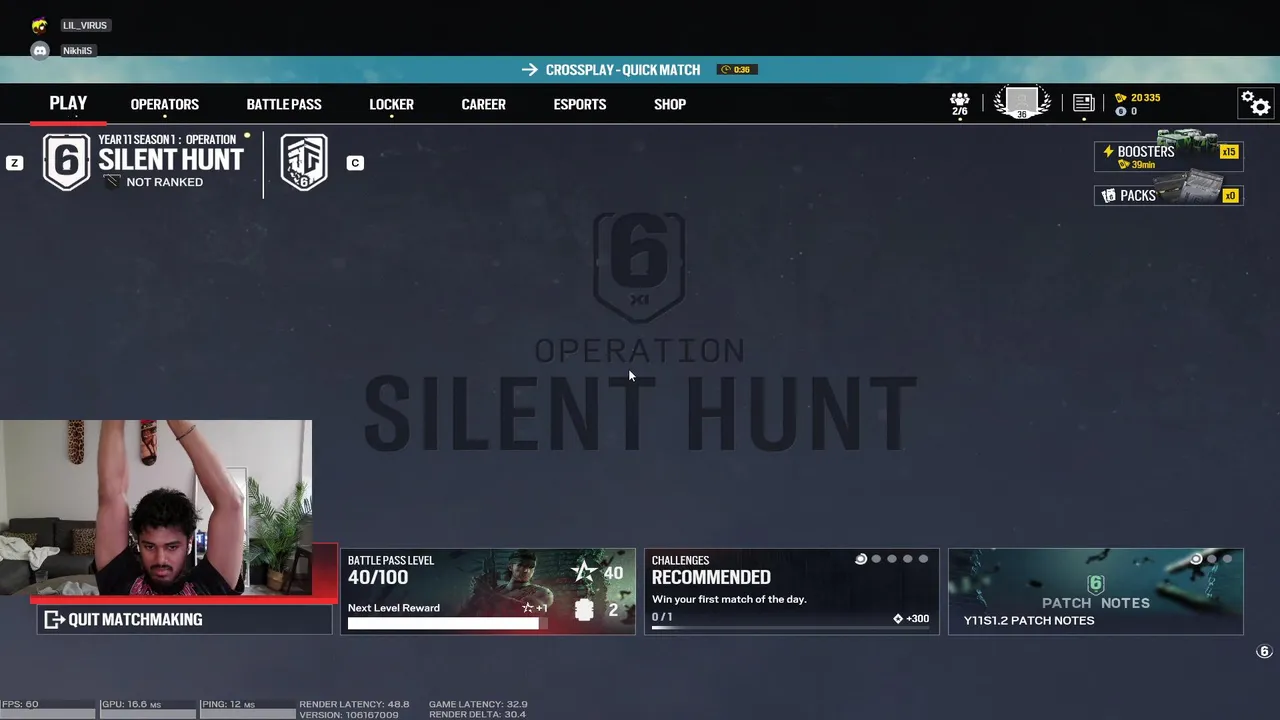1280x720 pixels.
Task: Select the Rainbow Six shield ranked emblem
Action: click(67, 162)
